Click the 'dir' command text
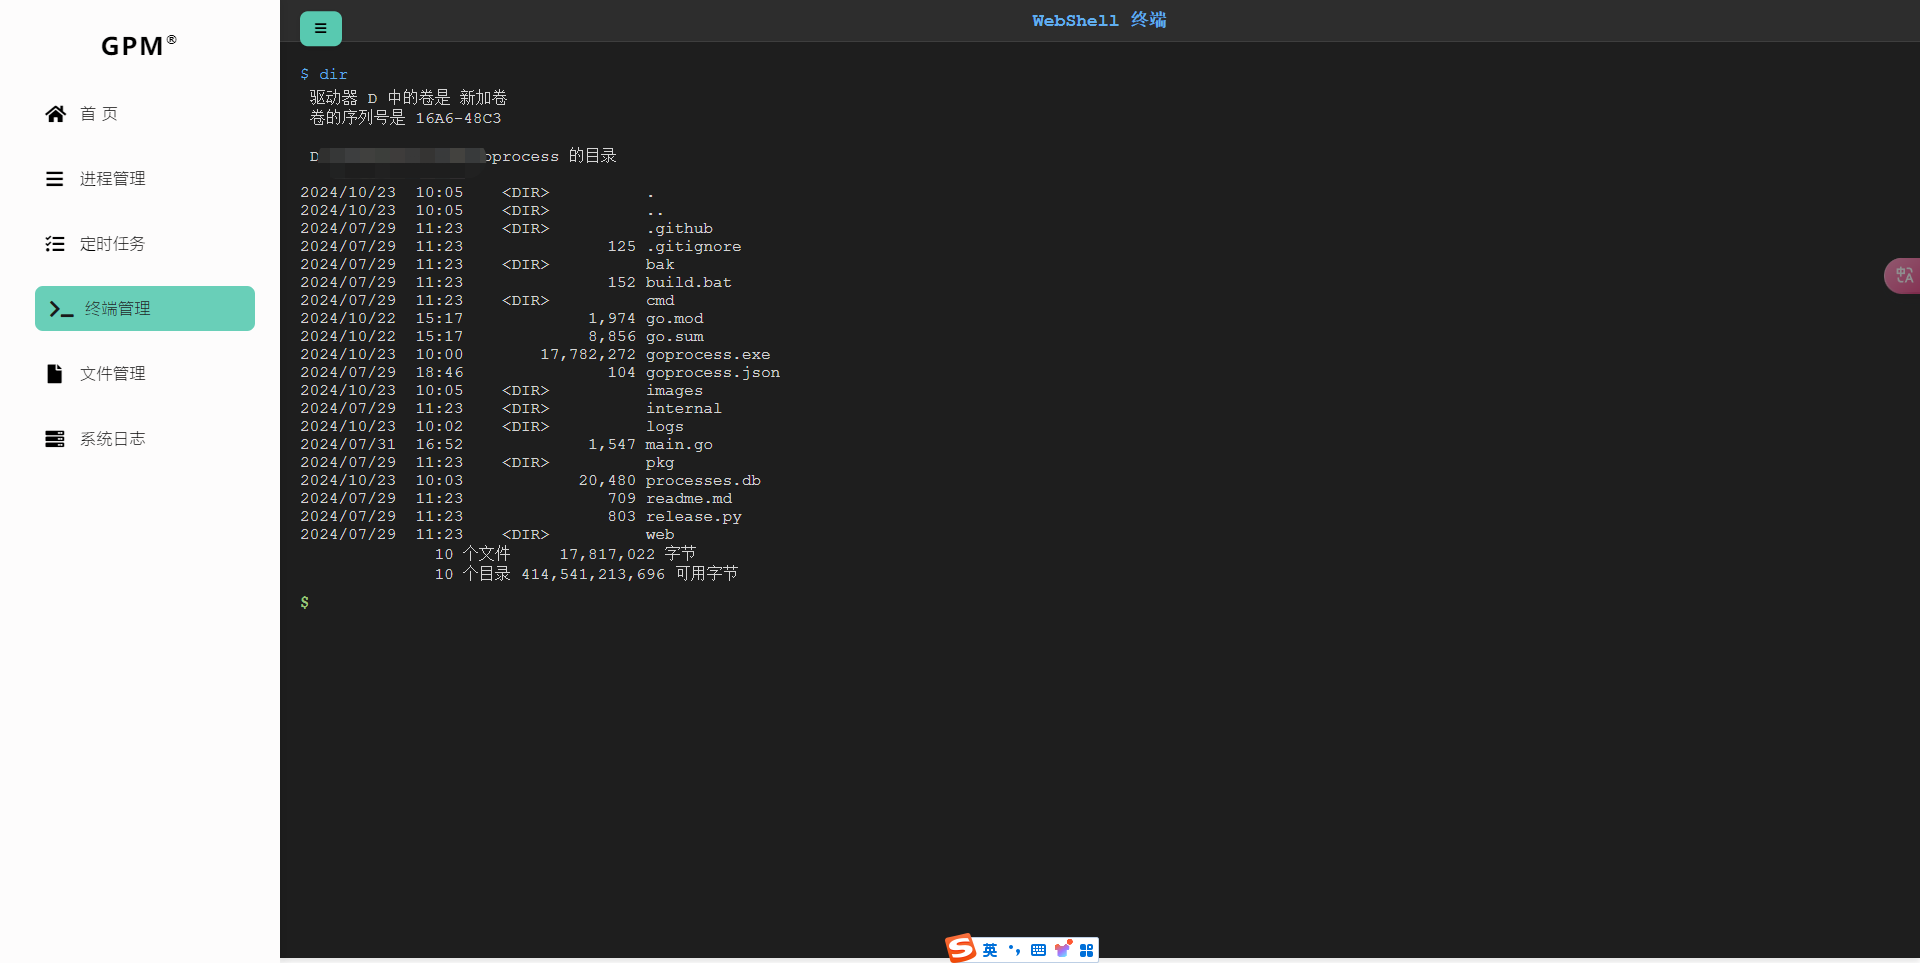1920x963 pixels. 333,75
